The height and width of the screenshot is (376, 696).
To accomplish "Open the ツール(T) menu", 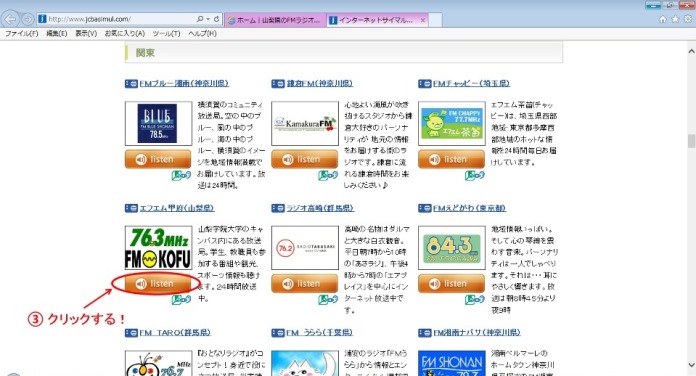I will 166,33.
